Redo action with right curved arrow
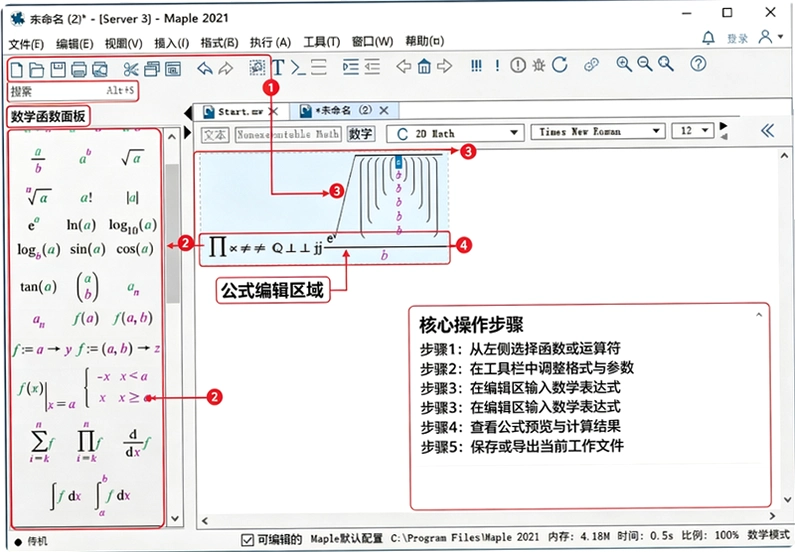The width and height of the screenshot is (795, 552). coord(226,68)
